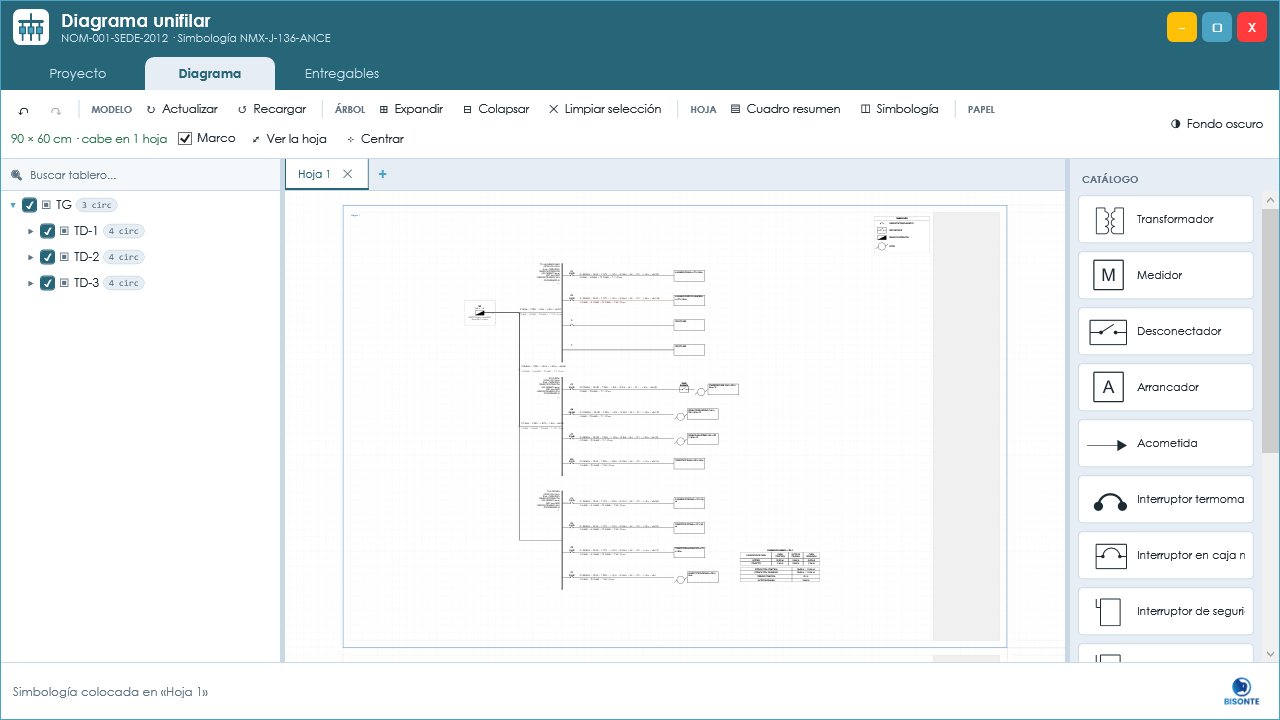
Task: Expand the TD-3 tree node
Action: 31,283
